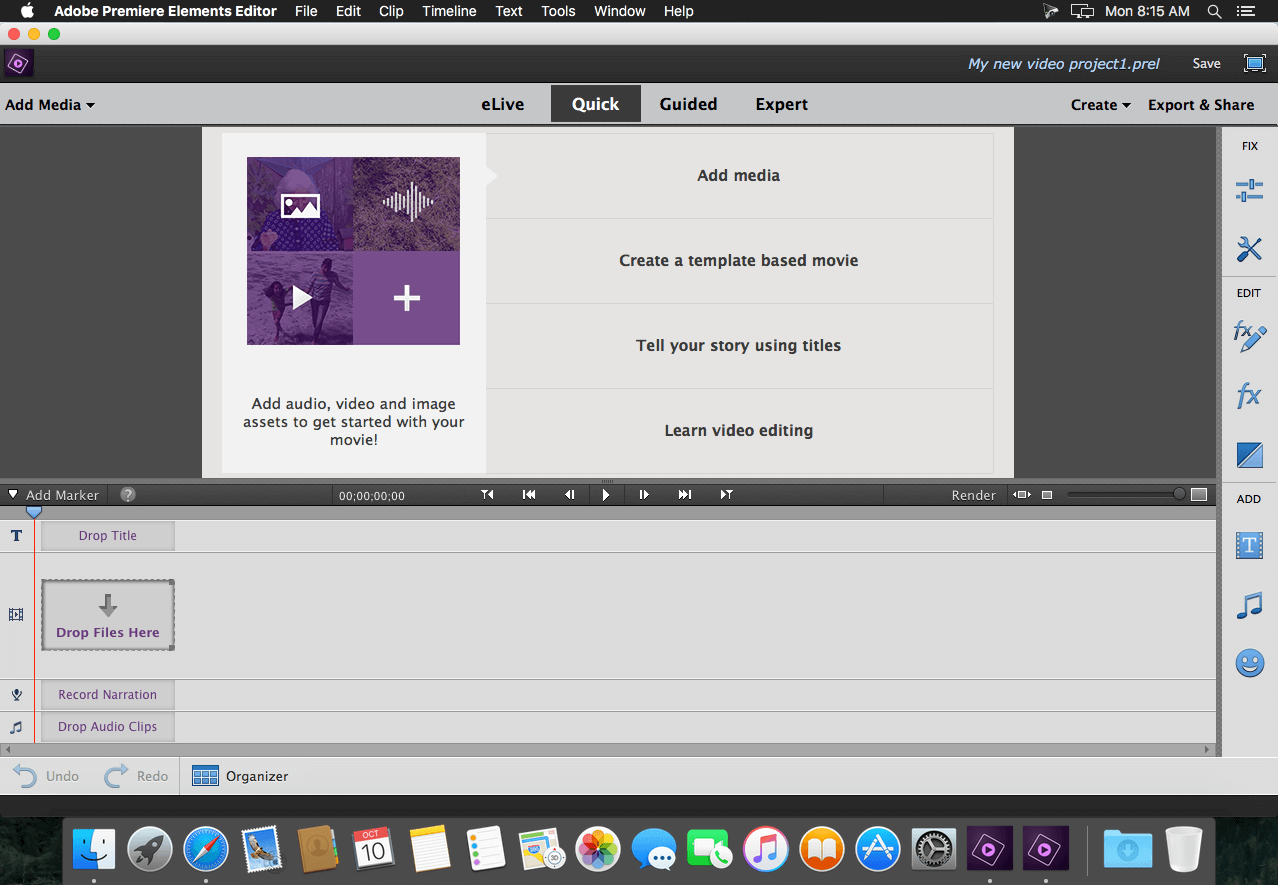Open the Organizer grid icon
Screen dimensions: 1278x885
click(x=205, y=776)
